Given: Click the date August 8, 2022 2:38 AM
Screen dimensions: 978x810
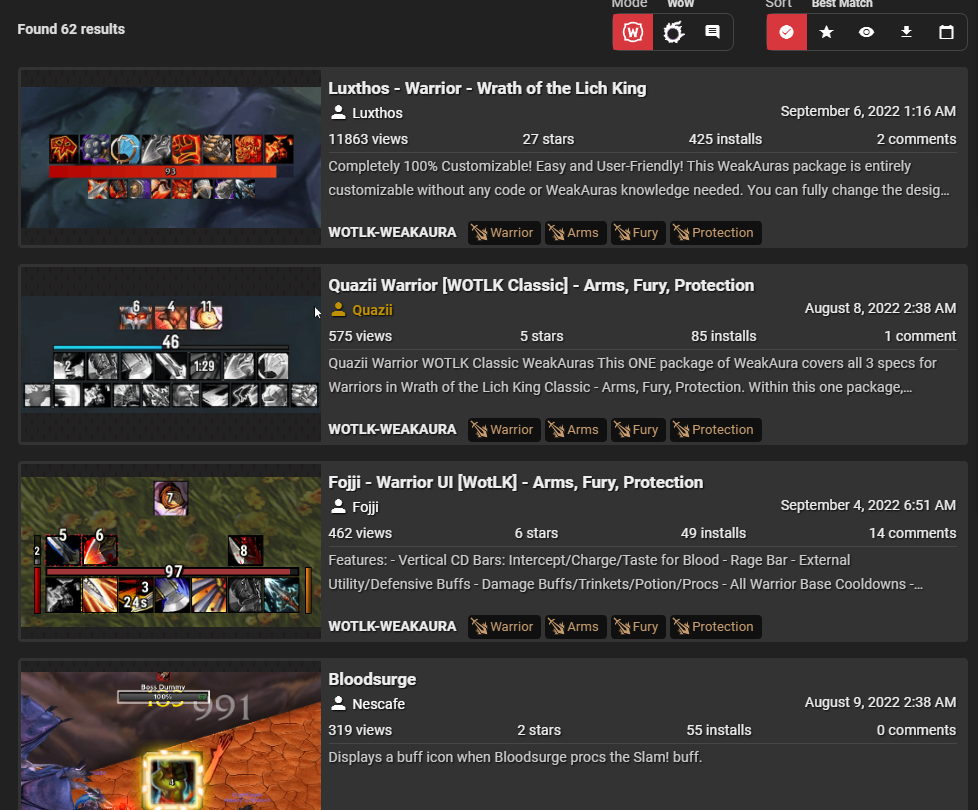Looking at the screenshot, I should 880,308.
